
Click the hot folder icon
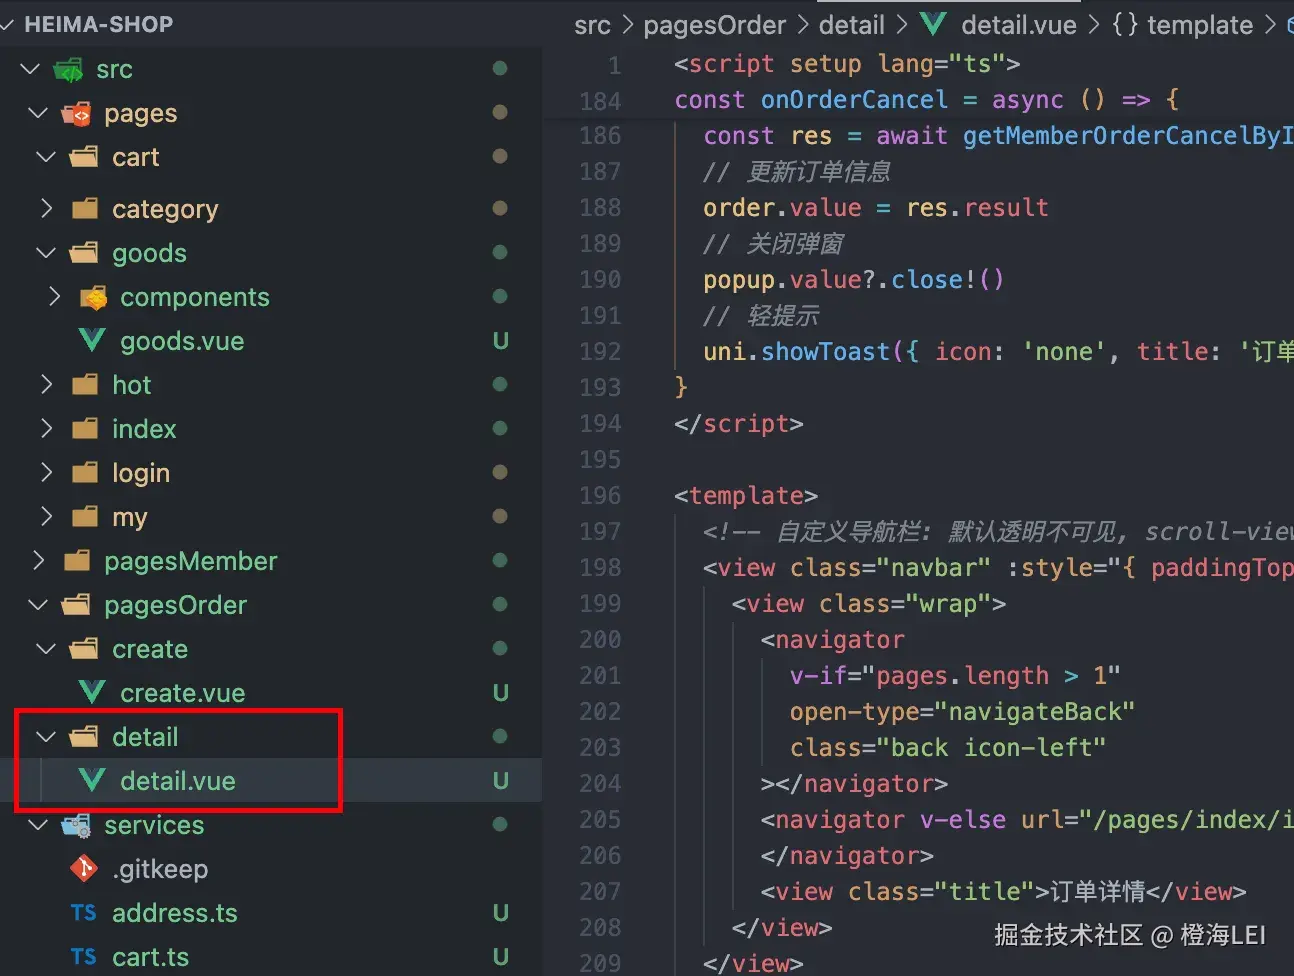click(85, 385)
